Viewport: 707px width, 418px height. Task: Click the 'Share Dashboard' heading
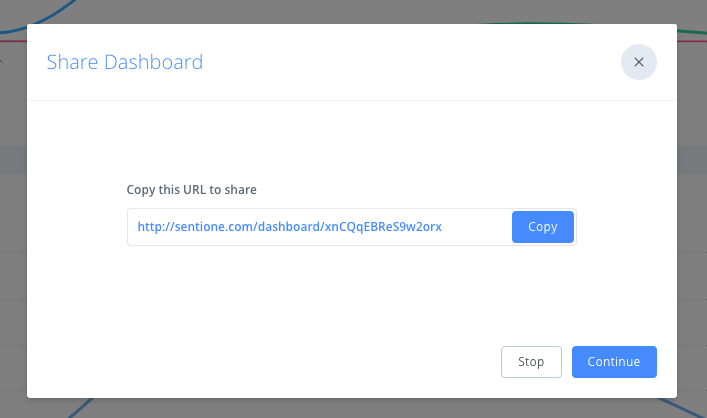pyautogui.click(x=125, y=62)
